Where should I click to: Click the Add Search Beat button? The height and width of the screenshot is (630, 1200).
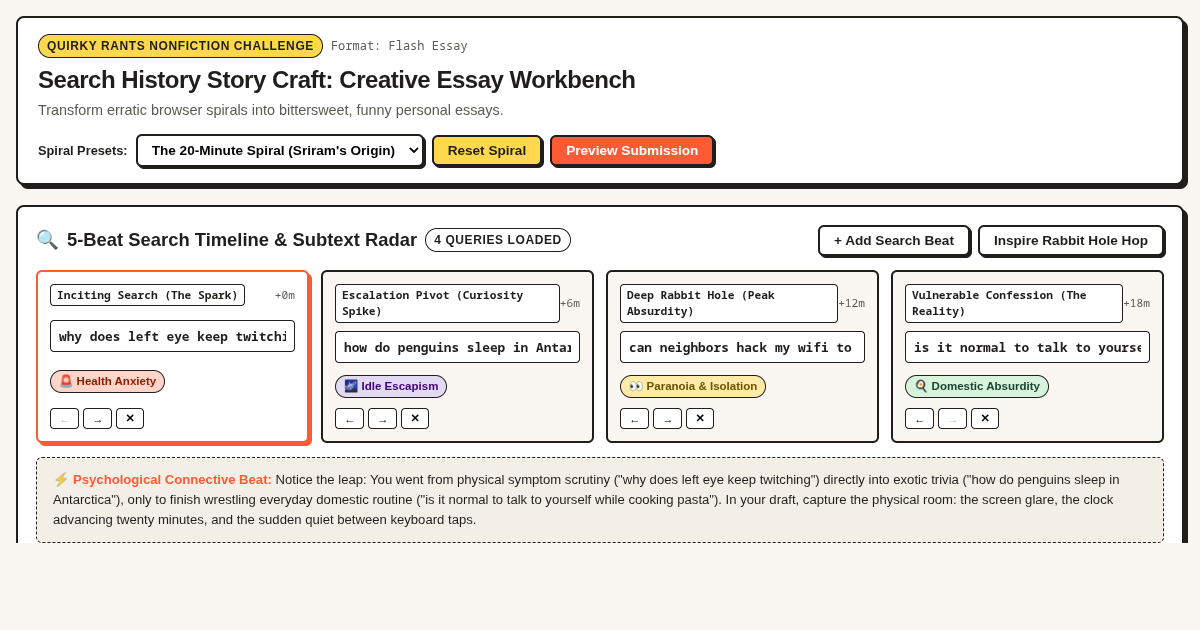pos(894,240)
